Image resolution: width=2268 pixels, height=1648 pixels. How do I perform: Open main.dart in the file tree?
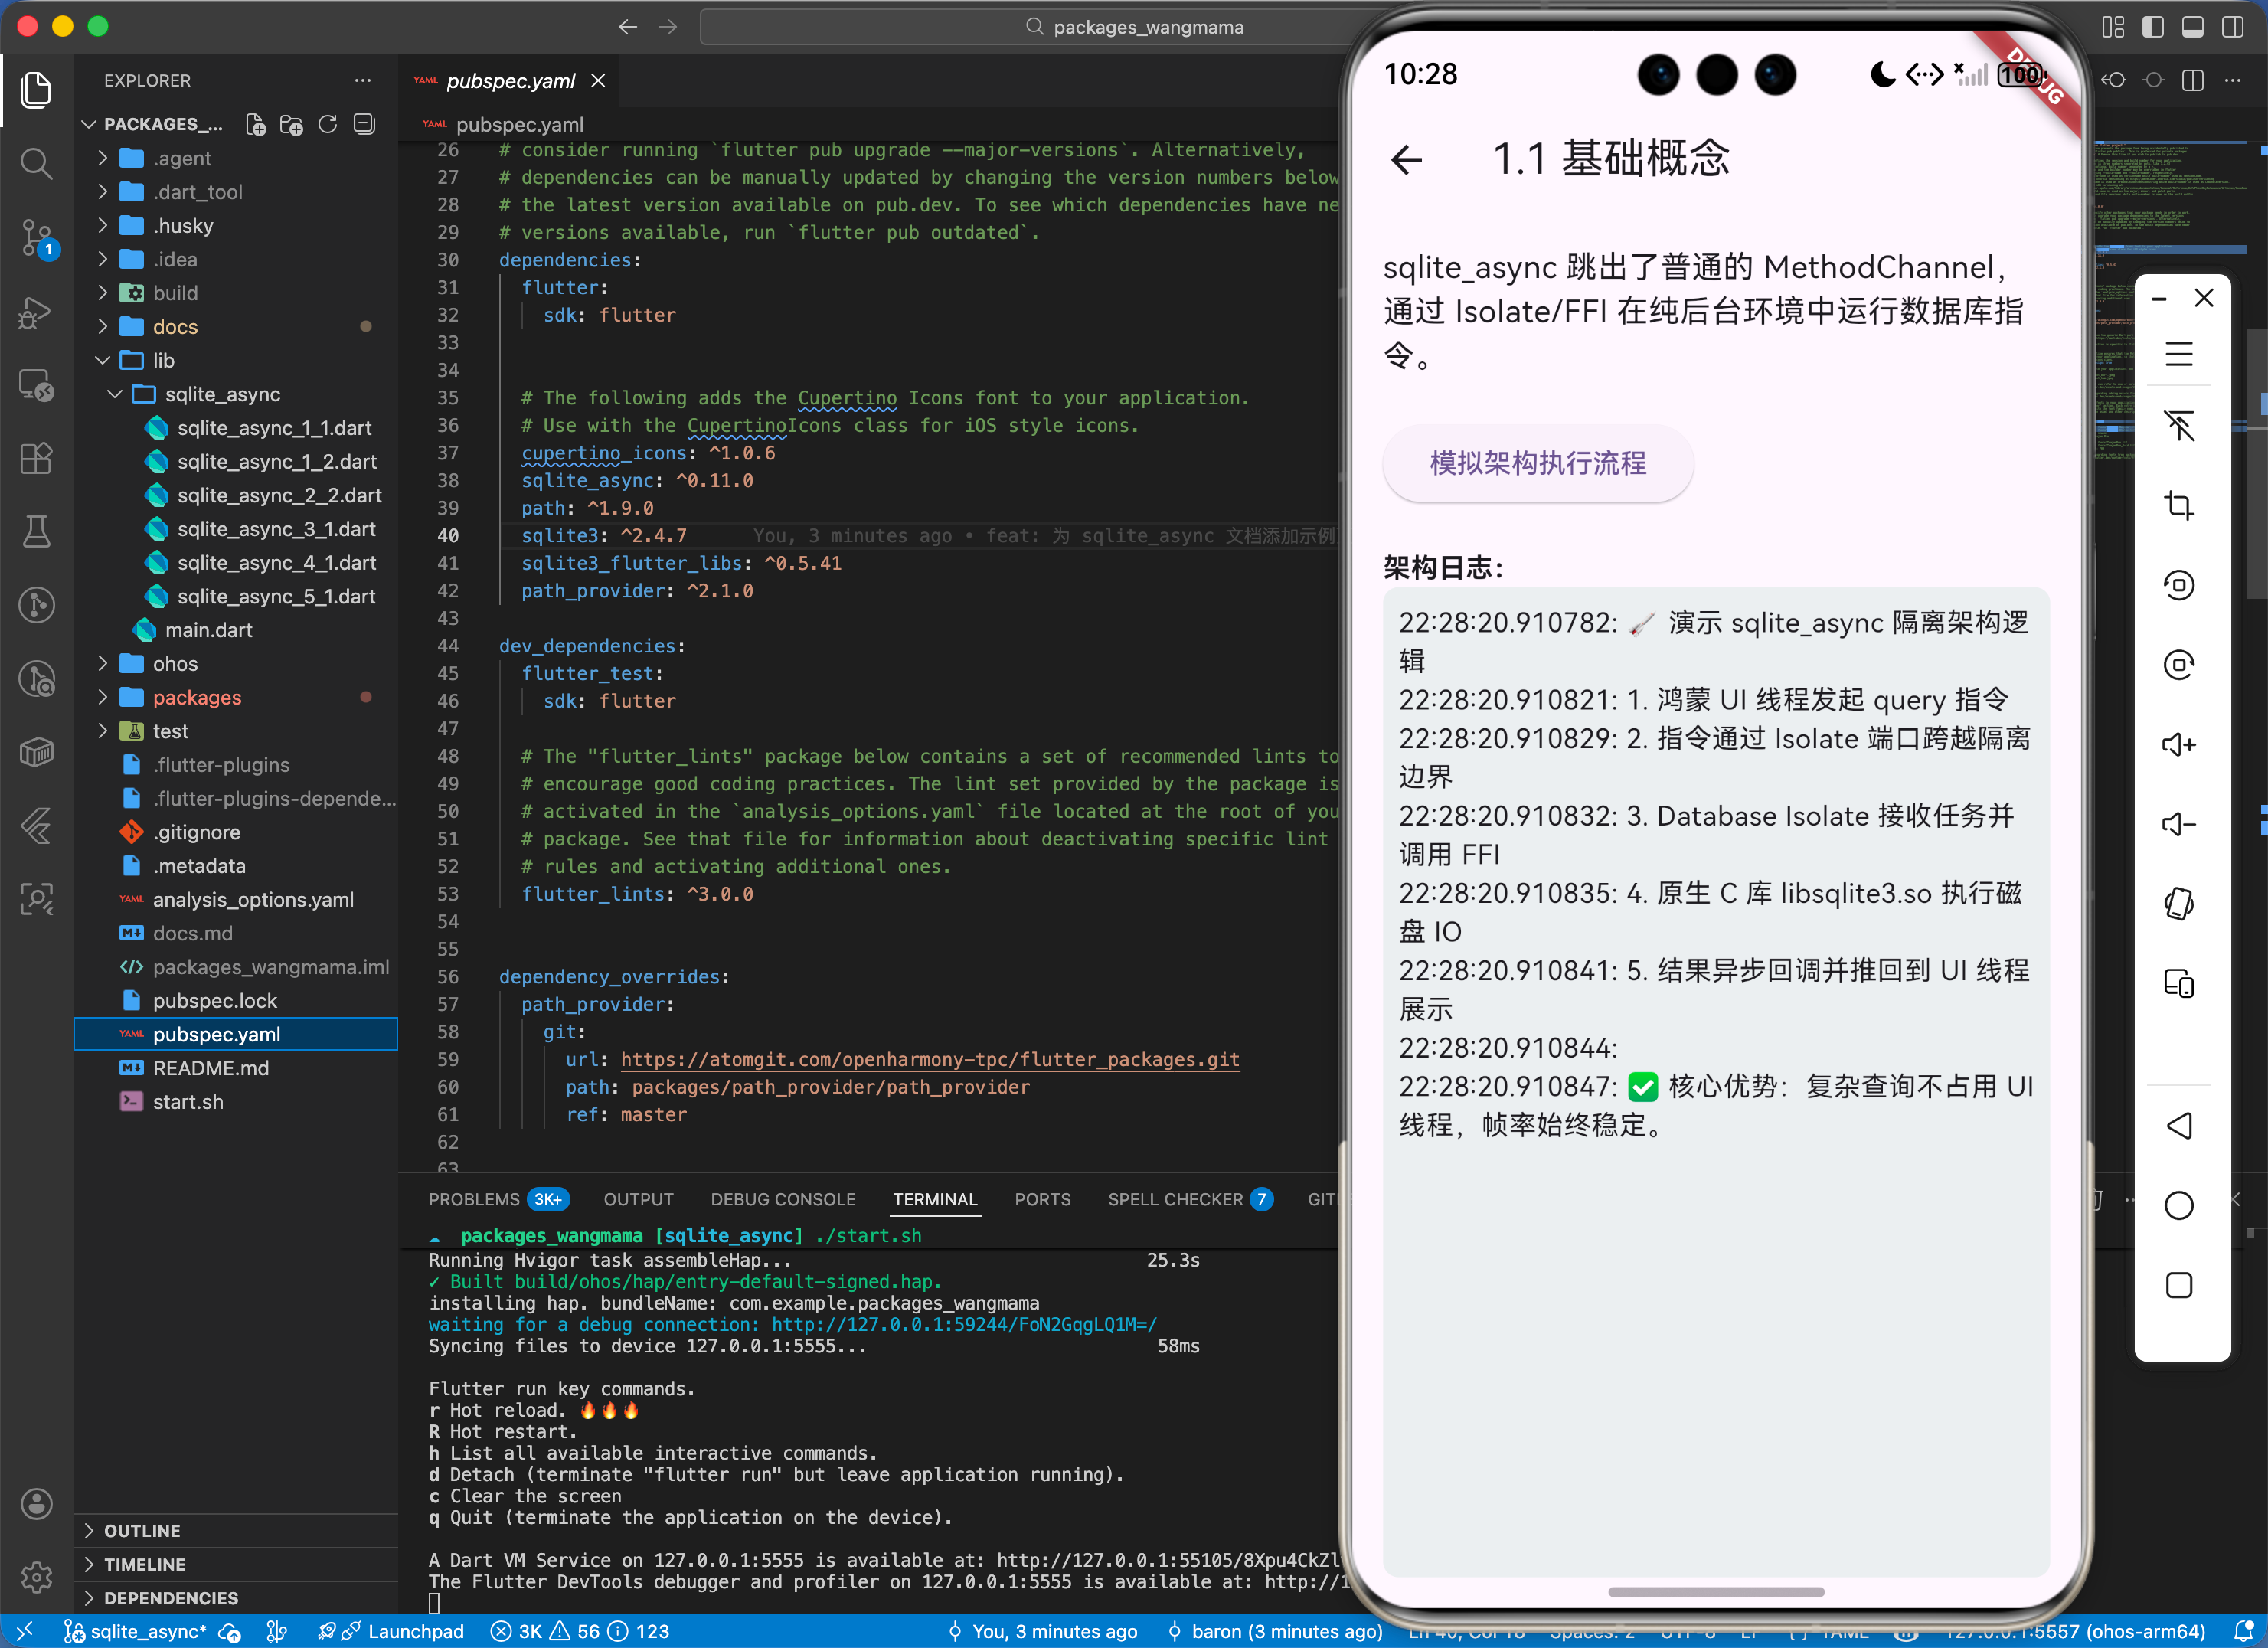[x=208, y=630]
